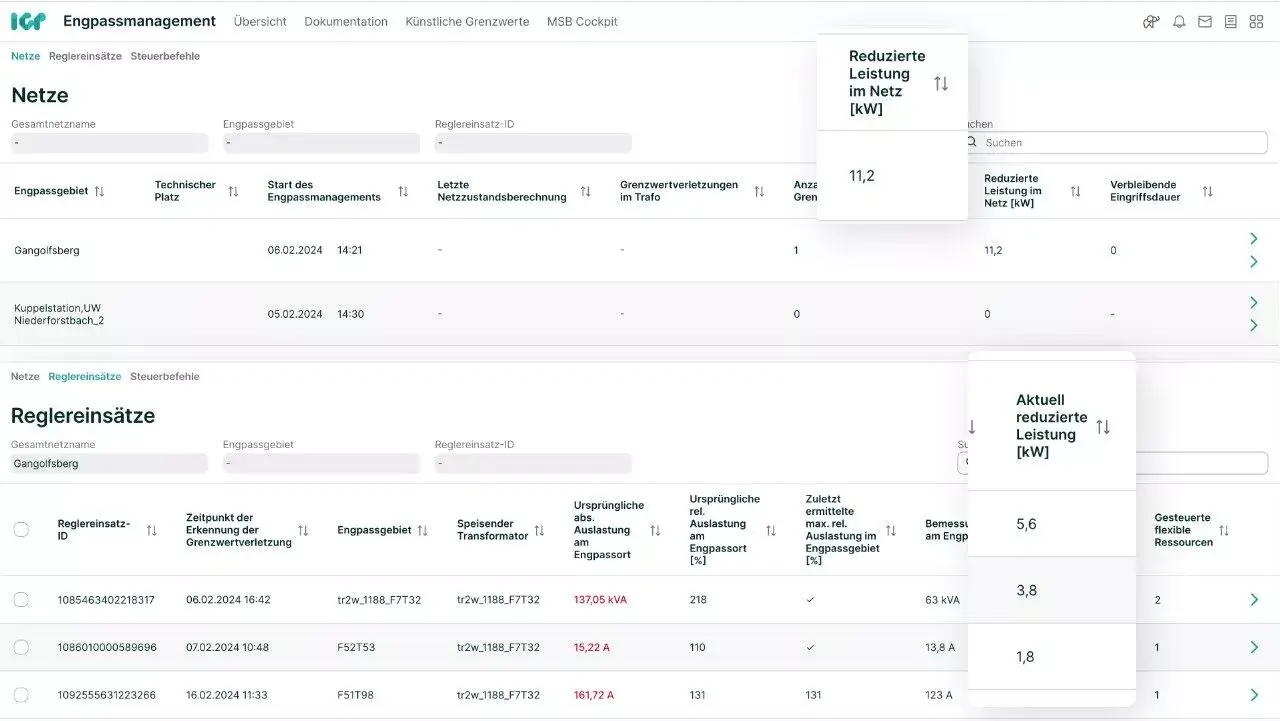Viewport: 1280px width, 721px height.
Task: Open the apps grid icon
Action: point(1257,22)
